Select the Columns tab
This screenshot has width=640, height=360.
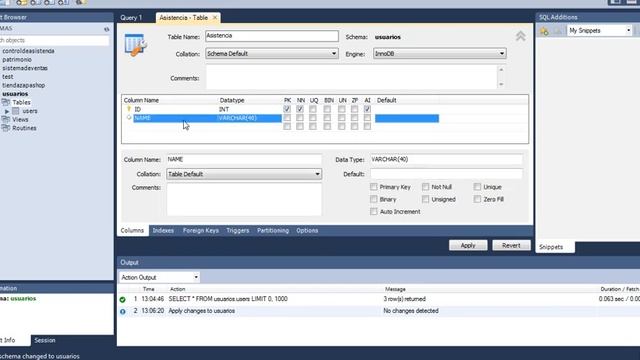(132, 231)
